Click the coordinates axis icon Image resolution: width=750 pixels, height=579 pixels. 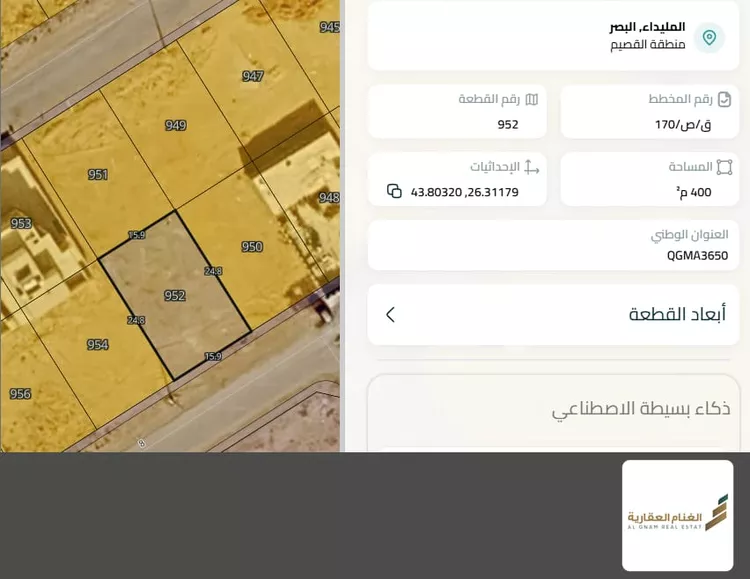click(x=531, y=167)
